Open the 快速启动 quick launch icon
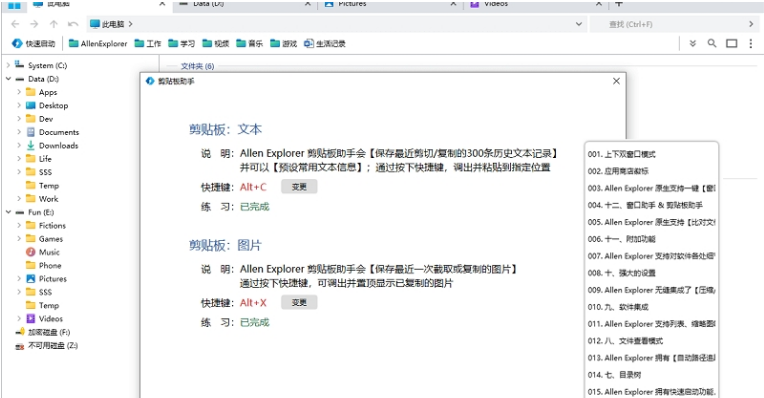This screenshot has width=764, height=398. (34, 43)
